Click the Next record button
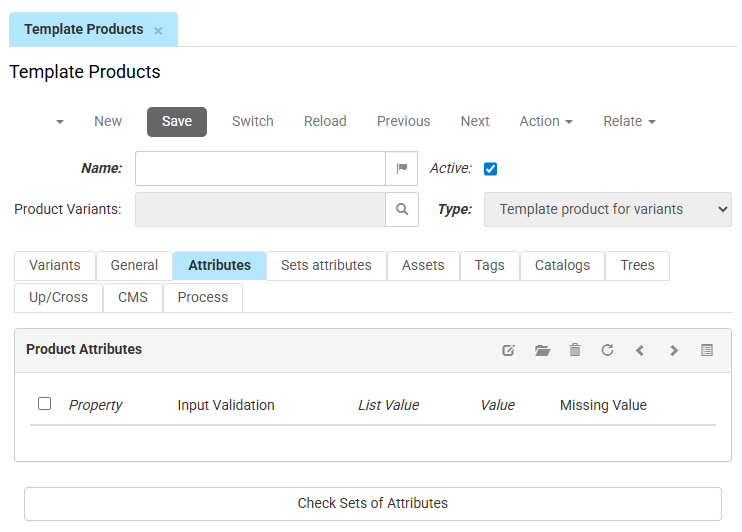This screenshot has width=742, height=532. coord(475,122)
